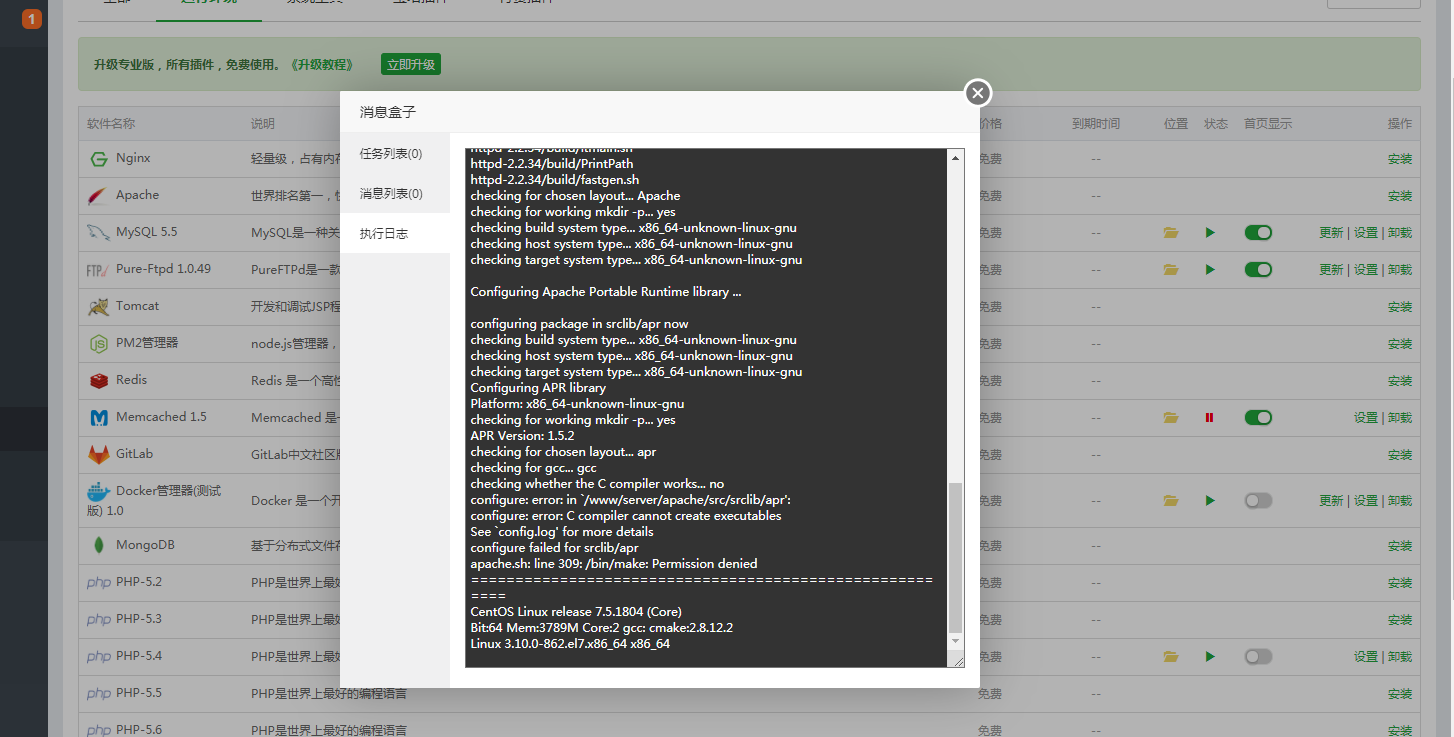Click the php icon beside PHP-5.2
The height and width of the screenshot is (737, 1454).
tap(98, 583)
